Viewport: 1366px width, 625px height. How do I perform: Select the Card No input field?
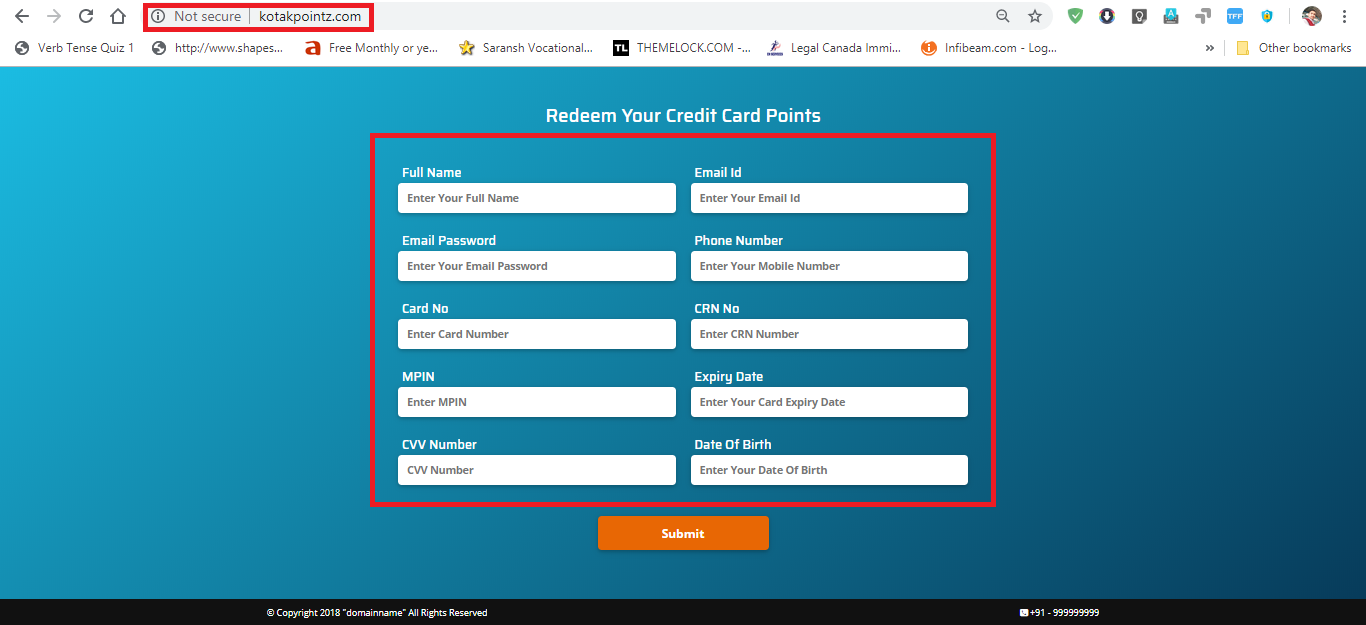click(x=537, y=334)
